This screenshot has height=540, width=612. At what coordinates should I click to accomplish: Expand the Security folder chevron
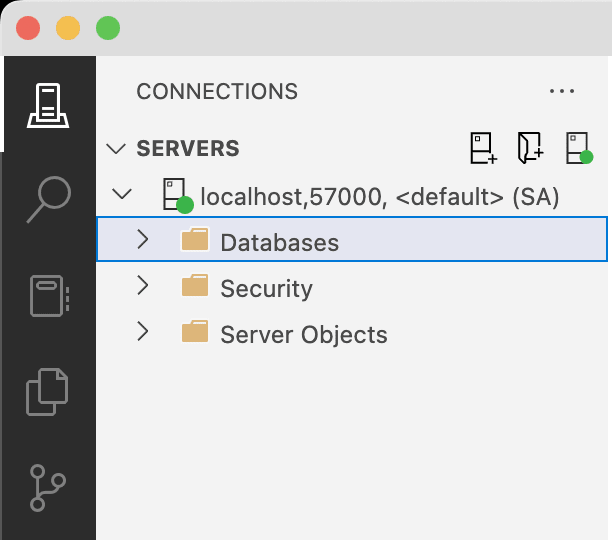click(x=143, y=285)
